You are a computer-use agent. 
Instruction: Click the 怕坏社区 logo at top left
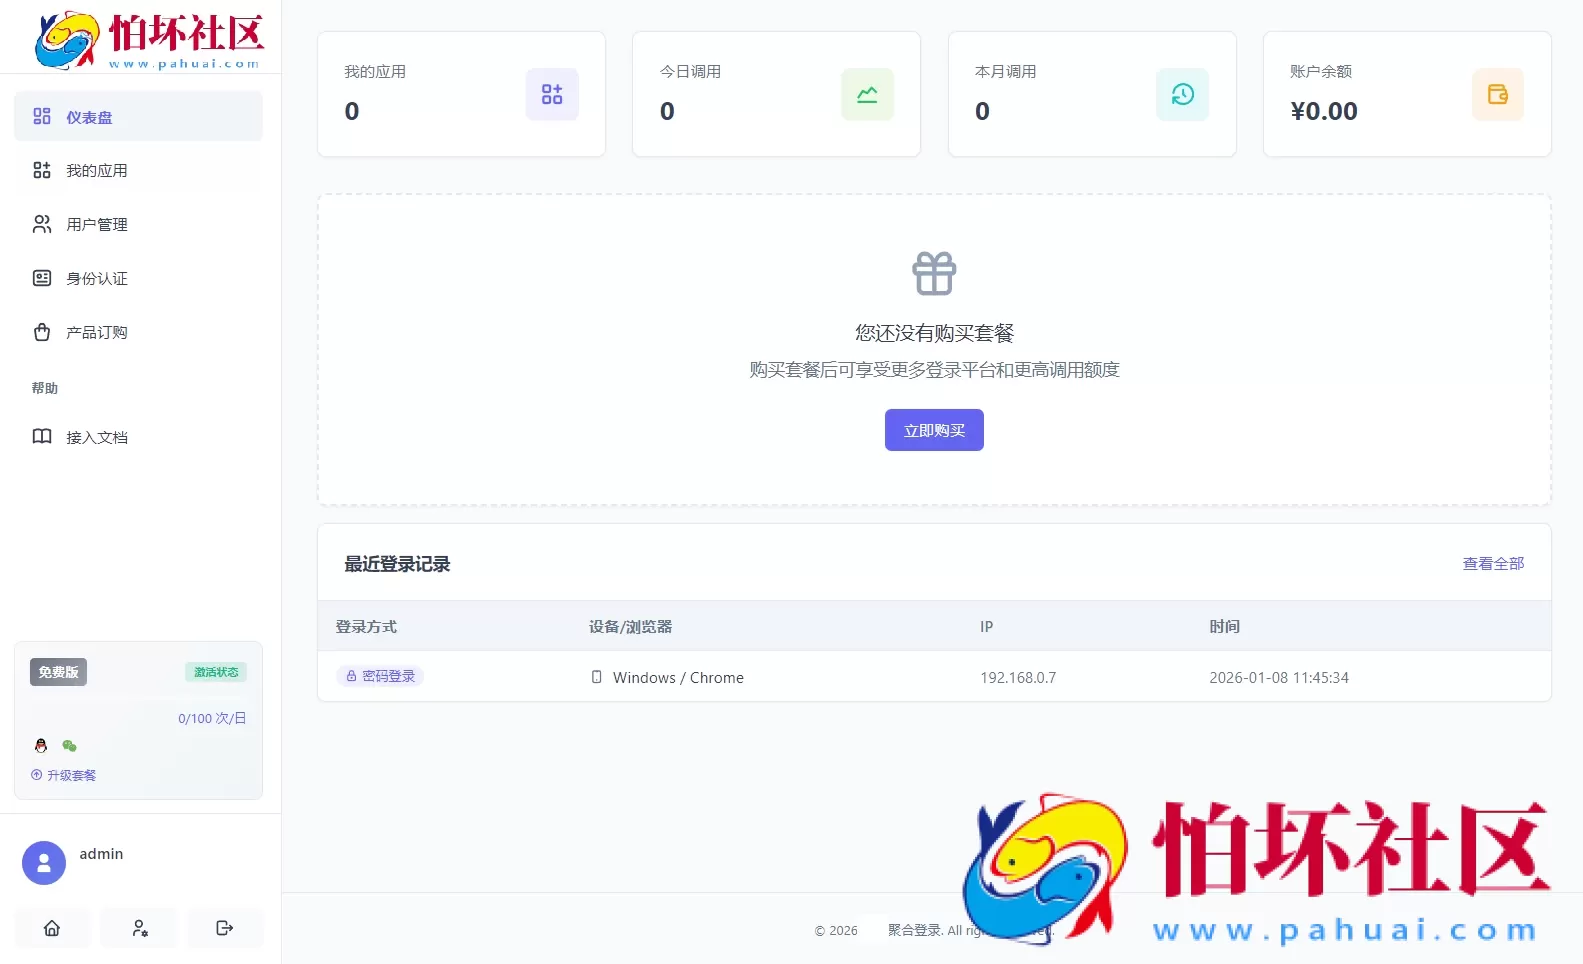coord(148,40)
